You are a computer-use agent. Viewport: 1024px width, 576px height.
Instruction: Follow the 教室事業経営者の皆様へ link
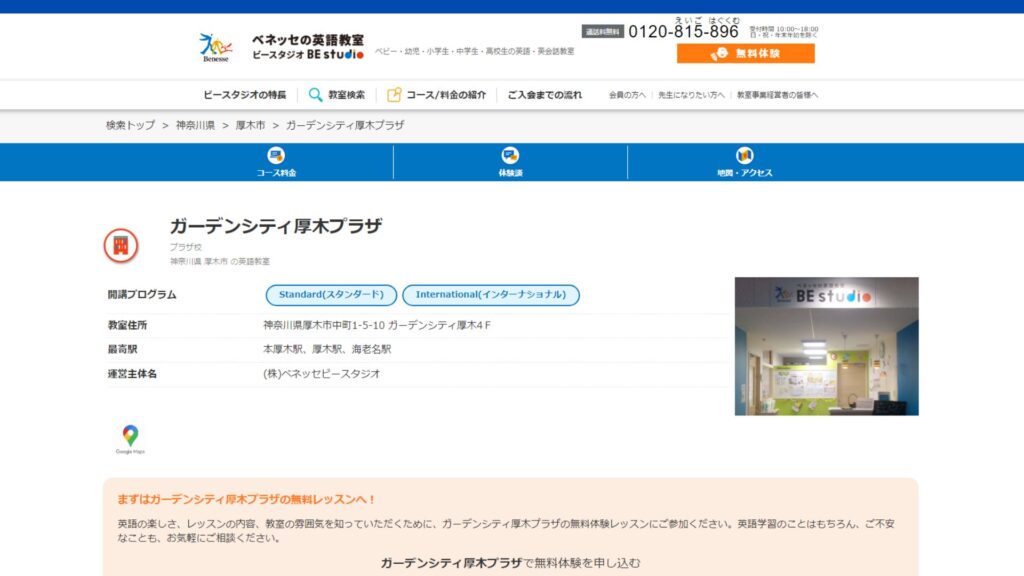pos(777,95)
